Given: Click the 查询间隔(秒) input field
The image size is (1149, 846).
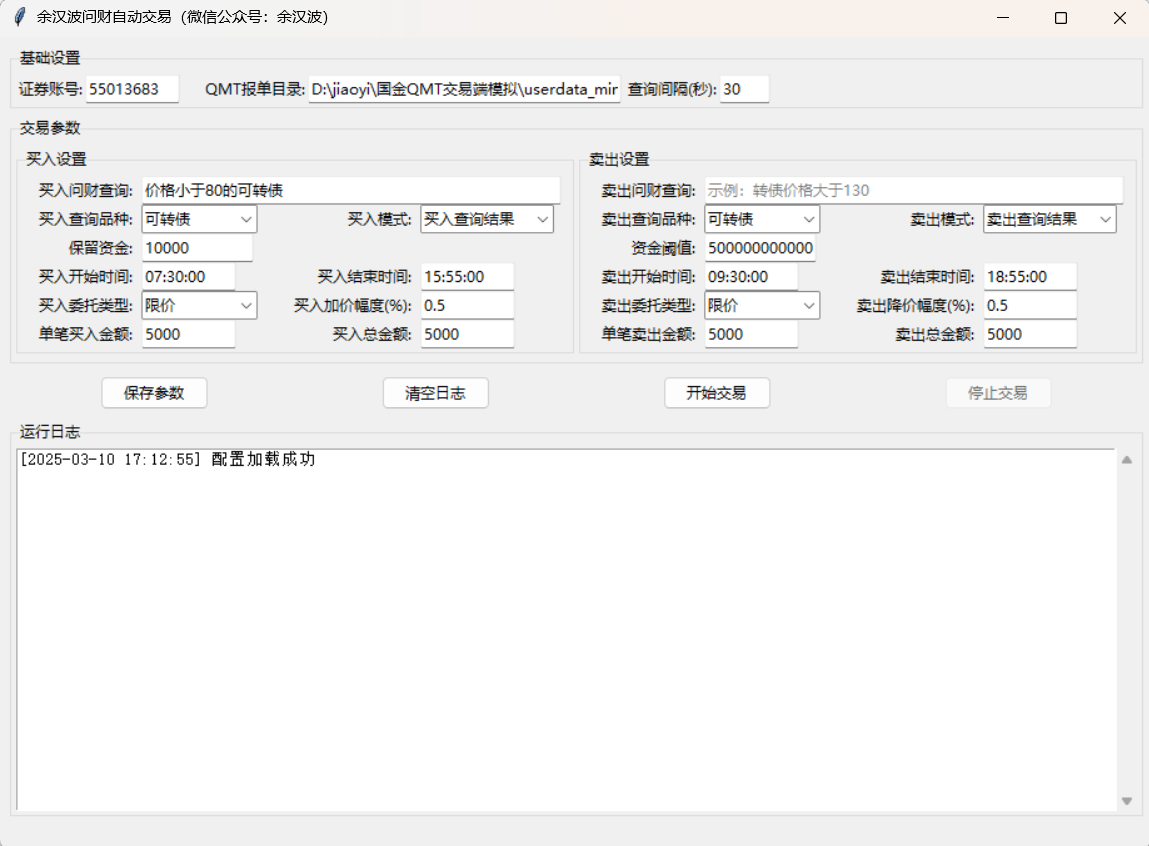Looking at the screenshot, I should (744, 89).
